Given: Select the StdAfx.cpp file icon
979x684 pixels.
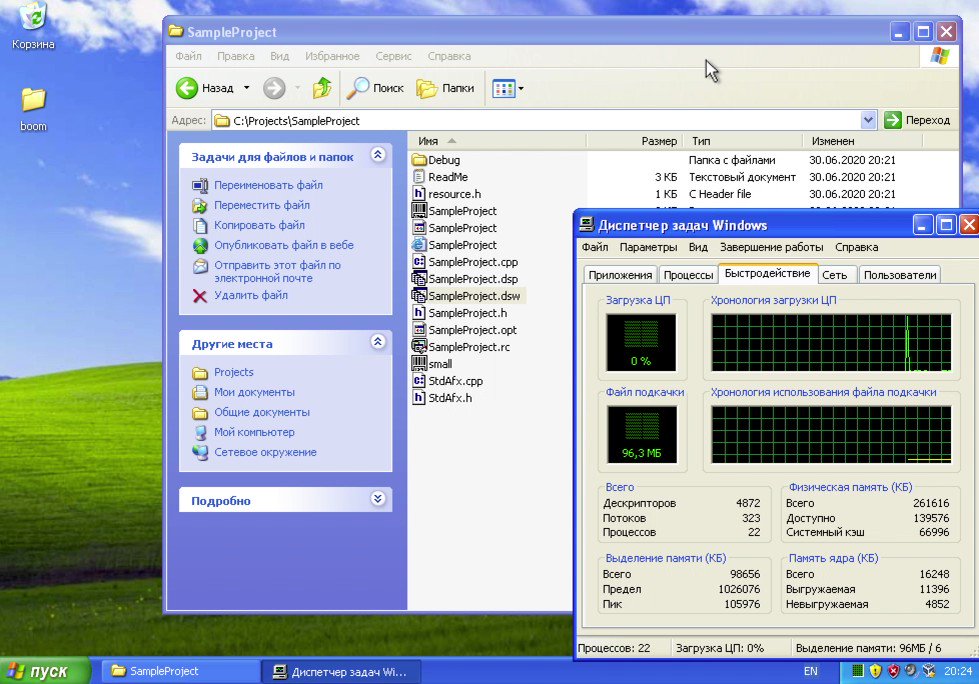Looking at the screenshot, I should [x=419, y=380].
